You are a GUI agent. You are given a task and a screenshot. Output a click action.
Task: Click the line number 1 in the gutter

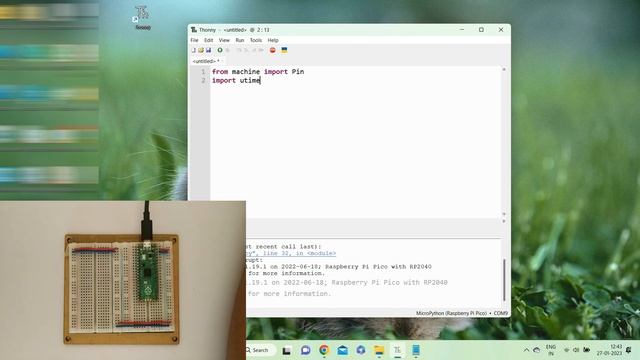(x=203, y=72)
